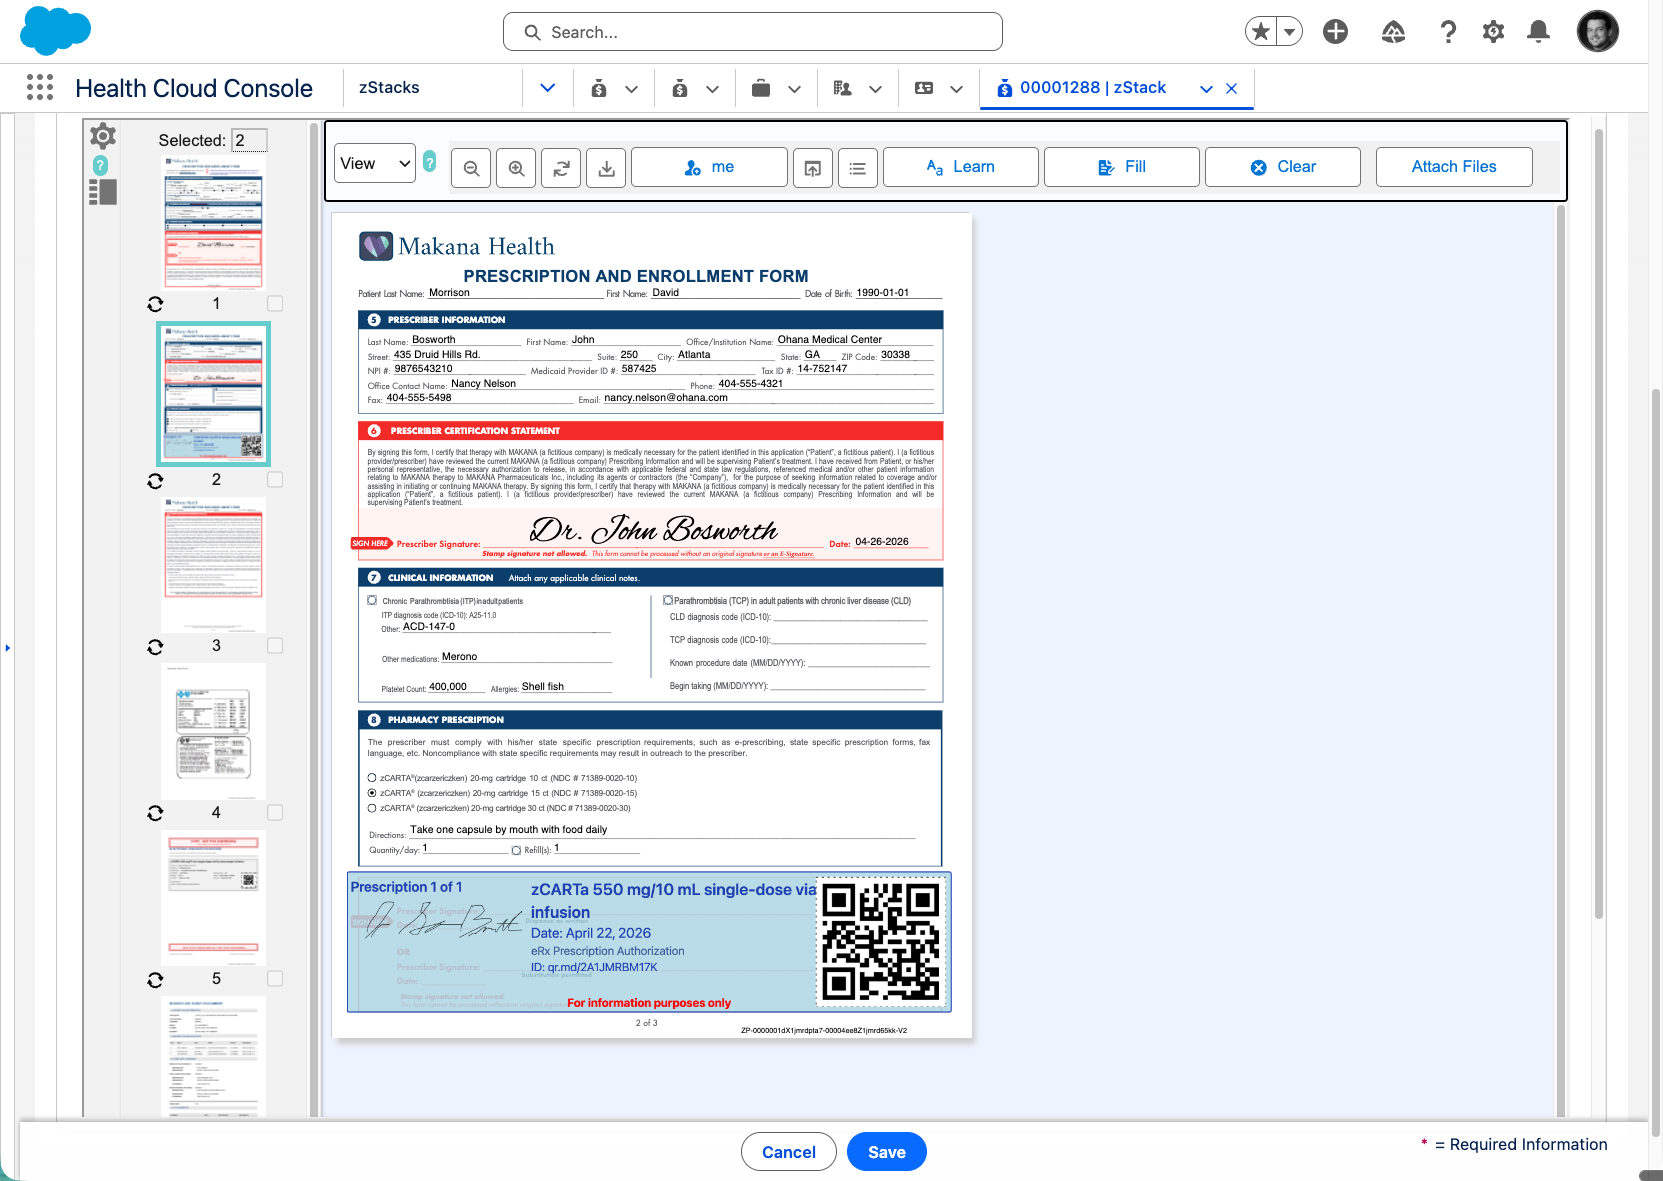The image size is (1663, 1181).
Task: Open the second medicine bottle tab
Action: coord(680,89)
